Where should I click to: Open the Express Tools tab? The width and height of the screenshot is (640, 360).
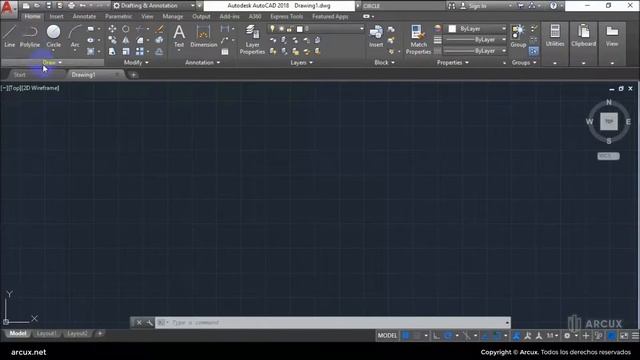coord(287,16)
